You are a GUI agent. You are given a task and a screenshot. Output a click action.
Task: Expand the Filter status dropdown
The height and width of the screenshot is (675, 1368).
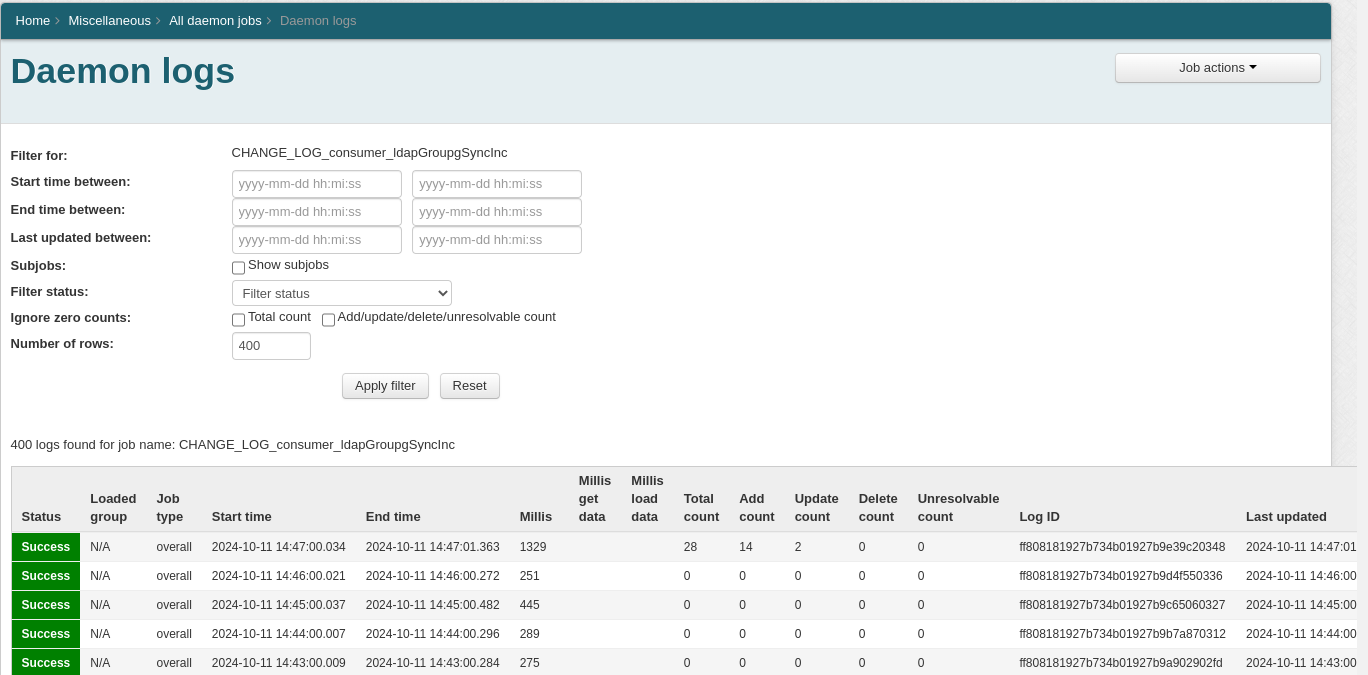pos(341,293)
